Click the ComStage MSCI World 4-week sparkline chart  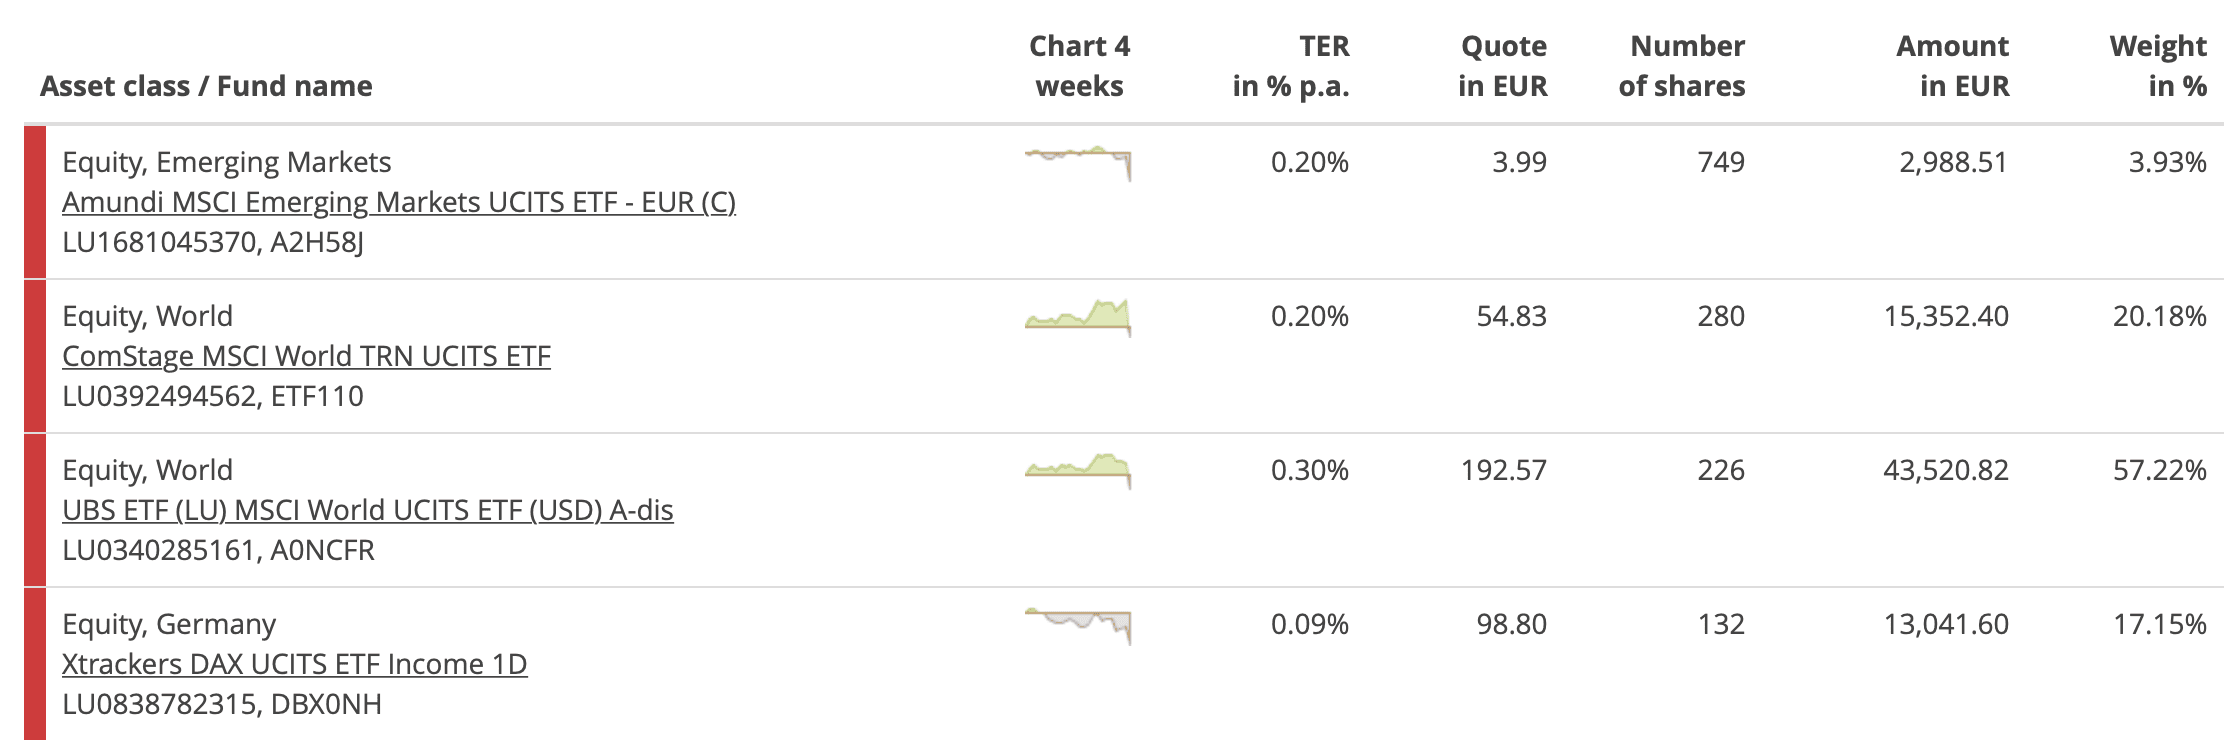coord(1078,317)
